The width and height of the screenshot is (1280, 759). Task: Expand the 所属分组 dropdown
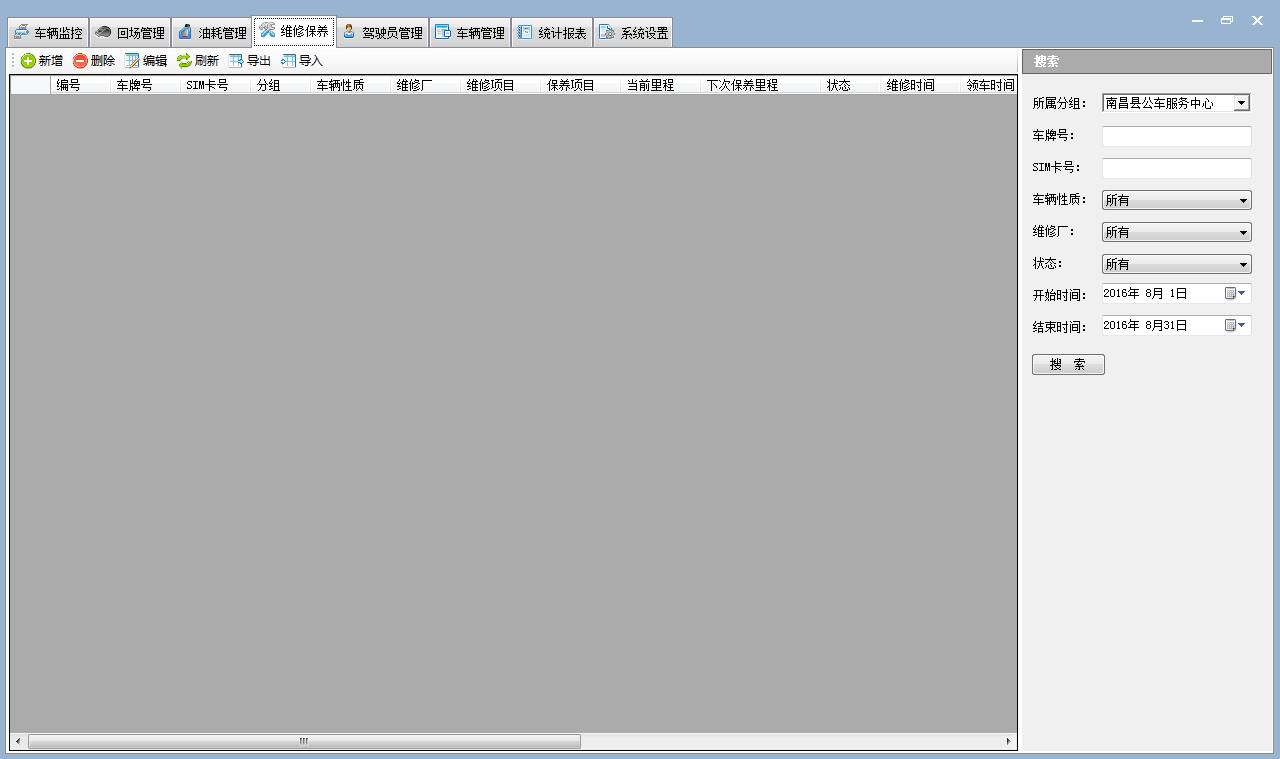point(1241,103)
